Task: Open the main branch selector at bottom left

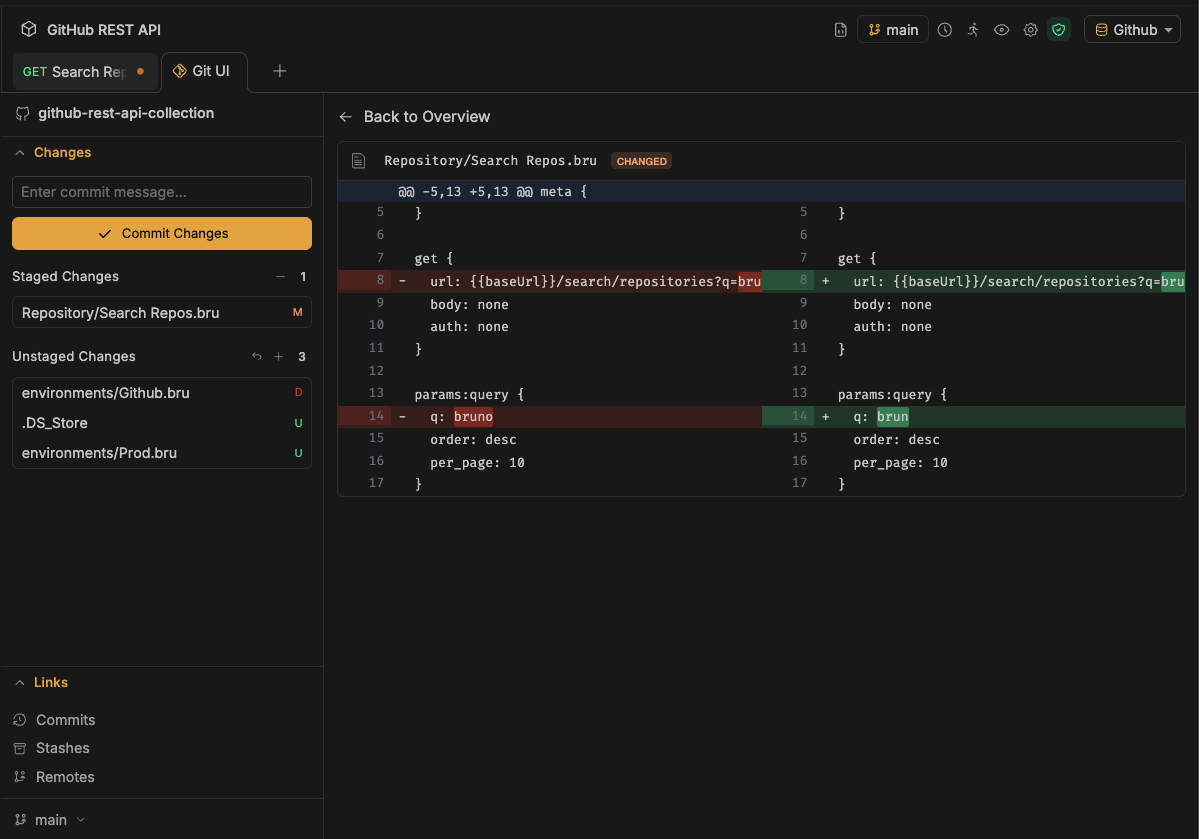Action: click(x=50, y=820)
